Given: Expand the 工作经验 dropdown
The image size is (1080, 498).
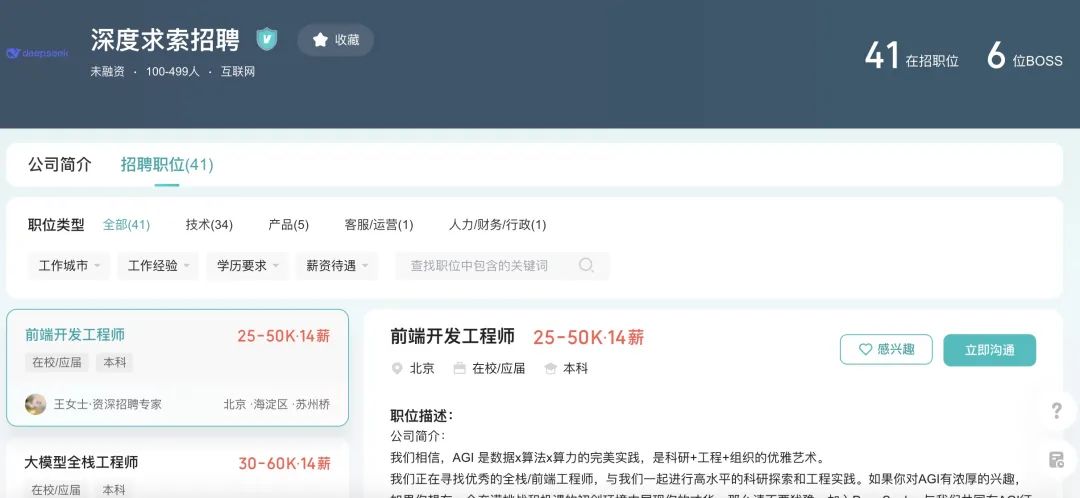Looking at the screenshot, I should coord(158,266).
